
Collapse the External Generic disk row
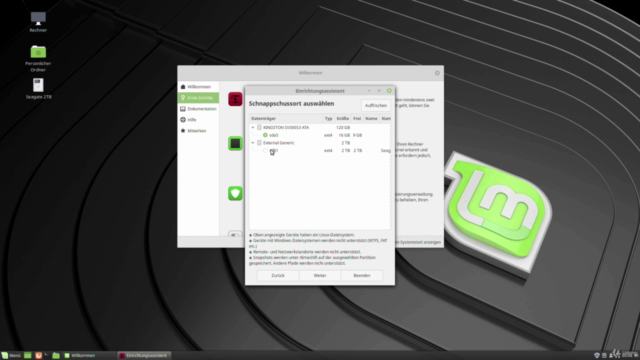coord(253,143)
